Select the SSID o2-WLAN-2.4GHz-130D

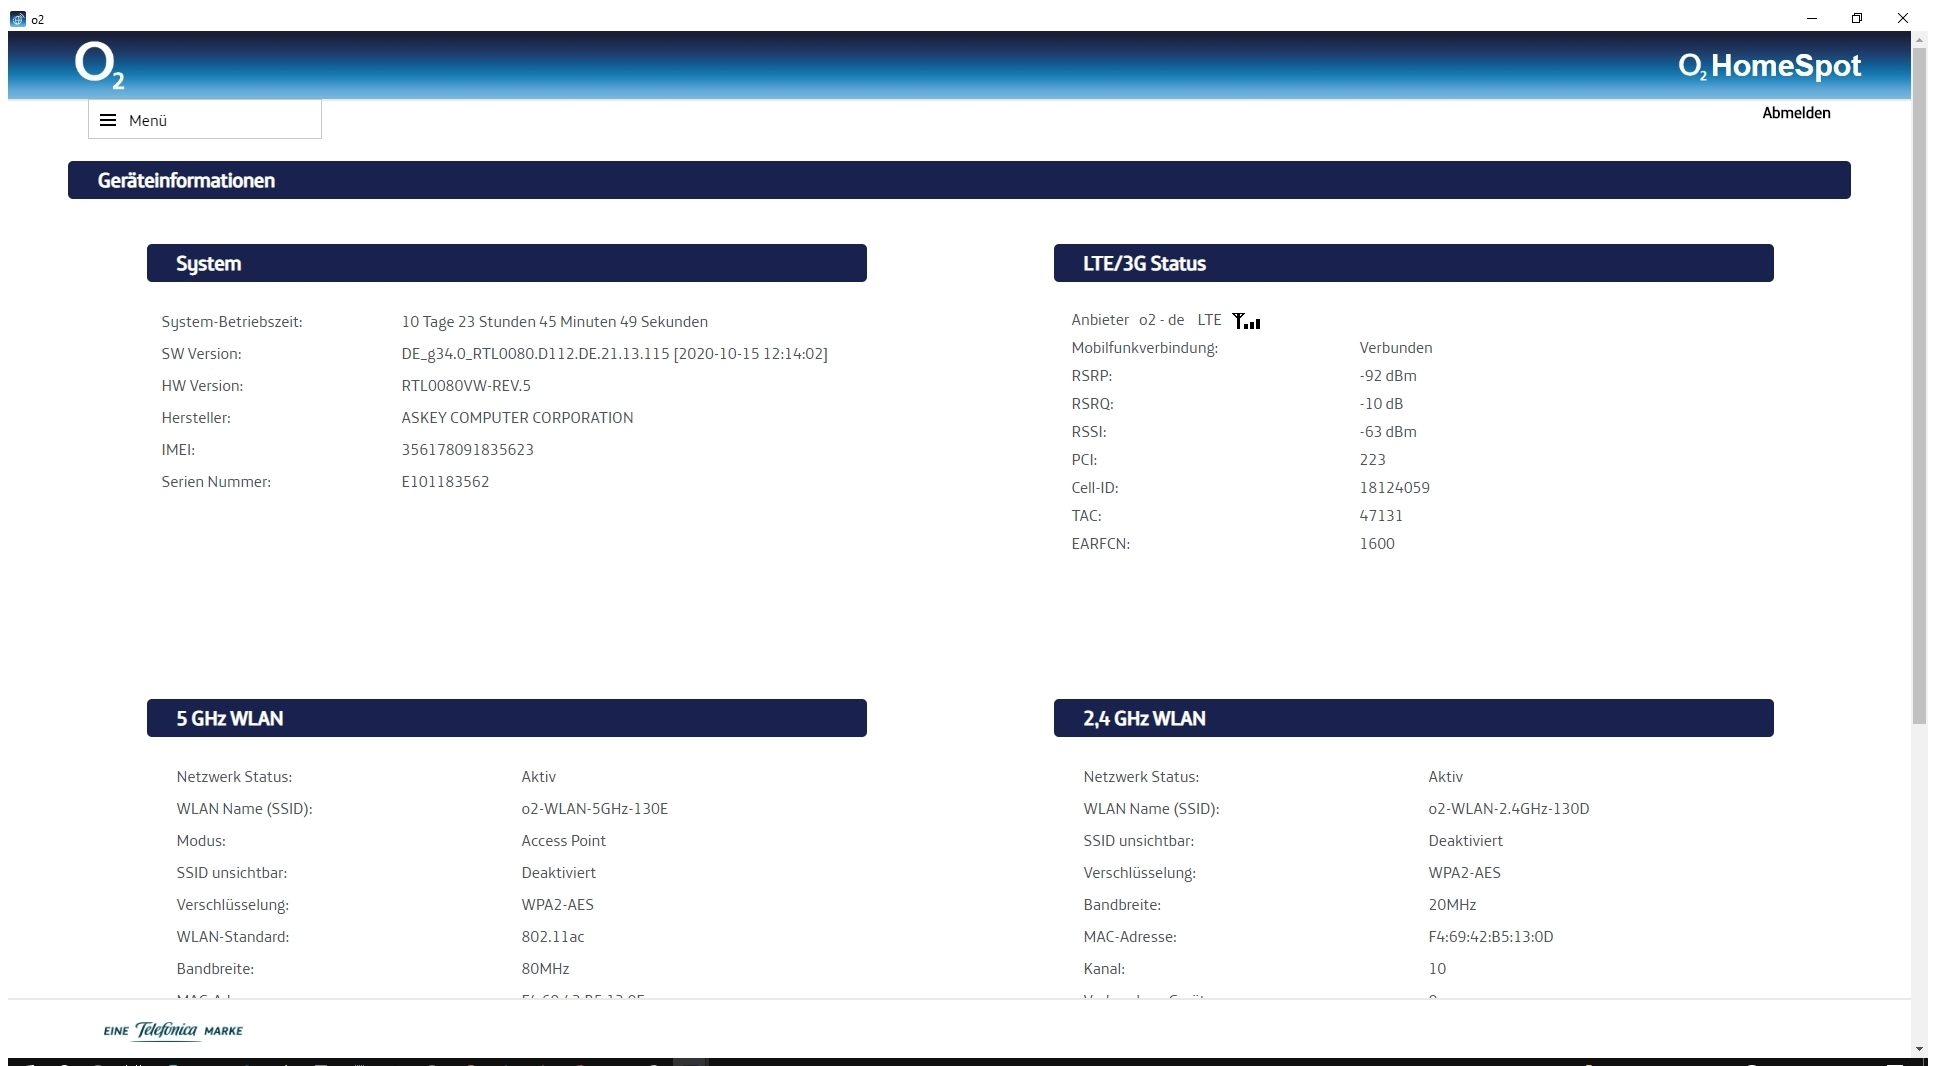coord(1509,809)
